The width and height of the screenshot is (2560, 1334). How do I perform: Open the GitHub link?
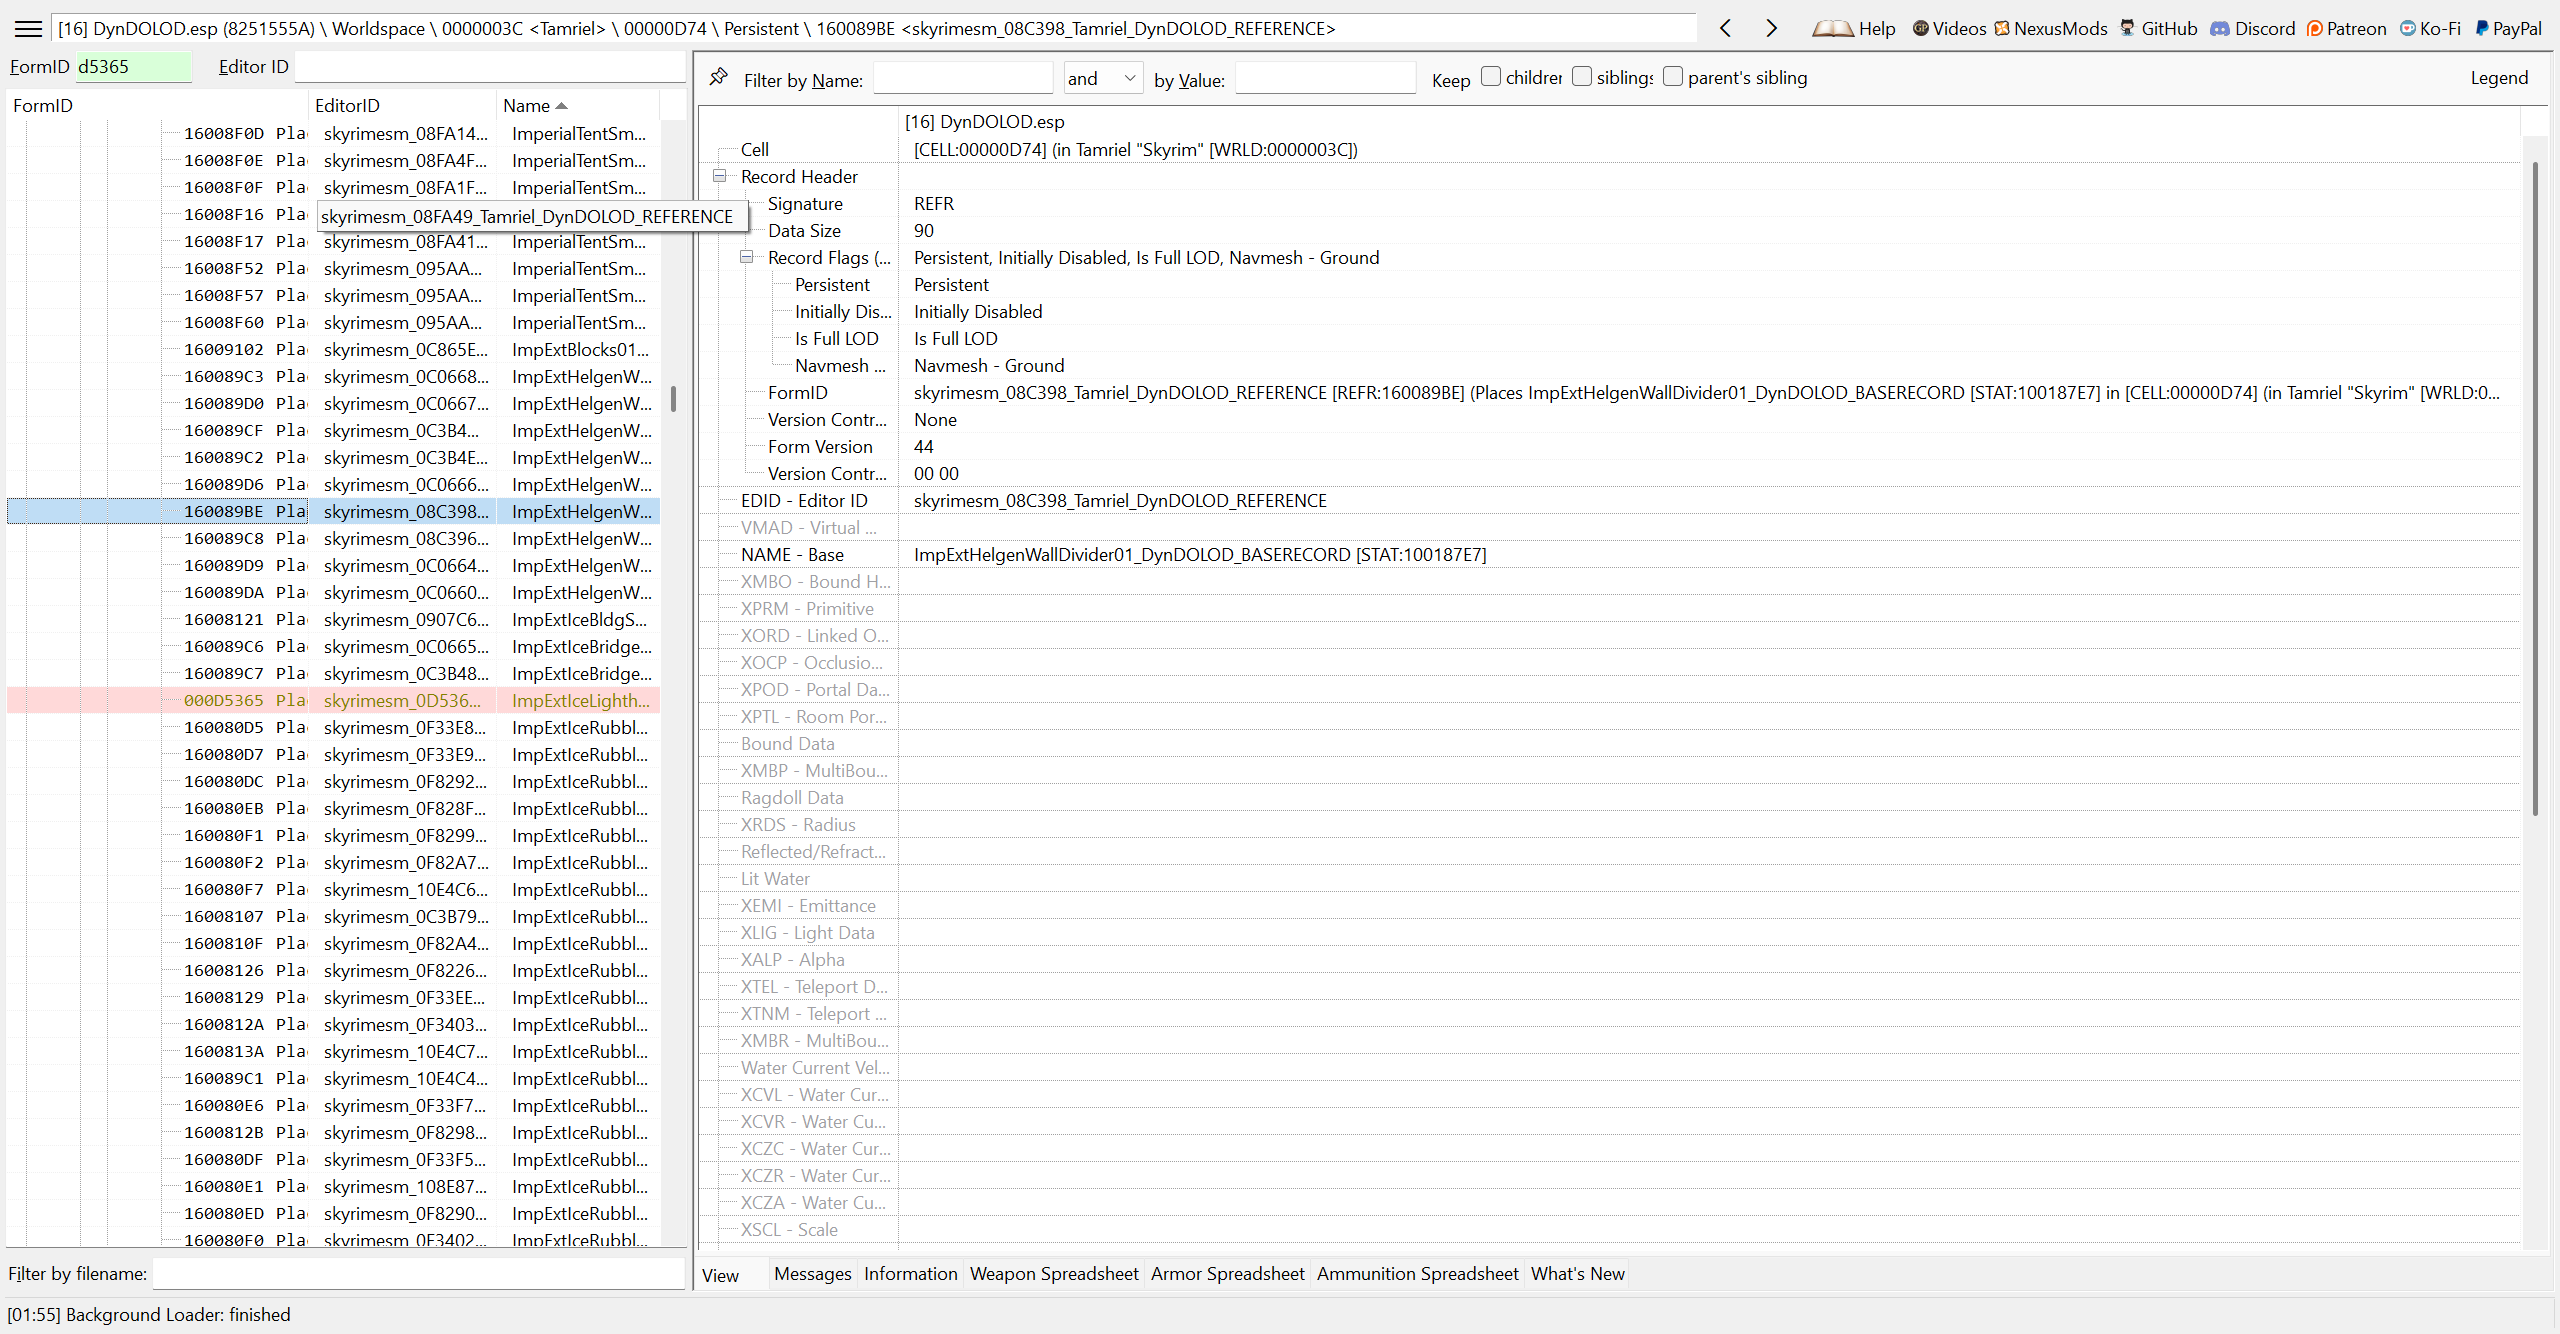tap(2158, 28)
